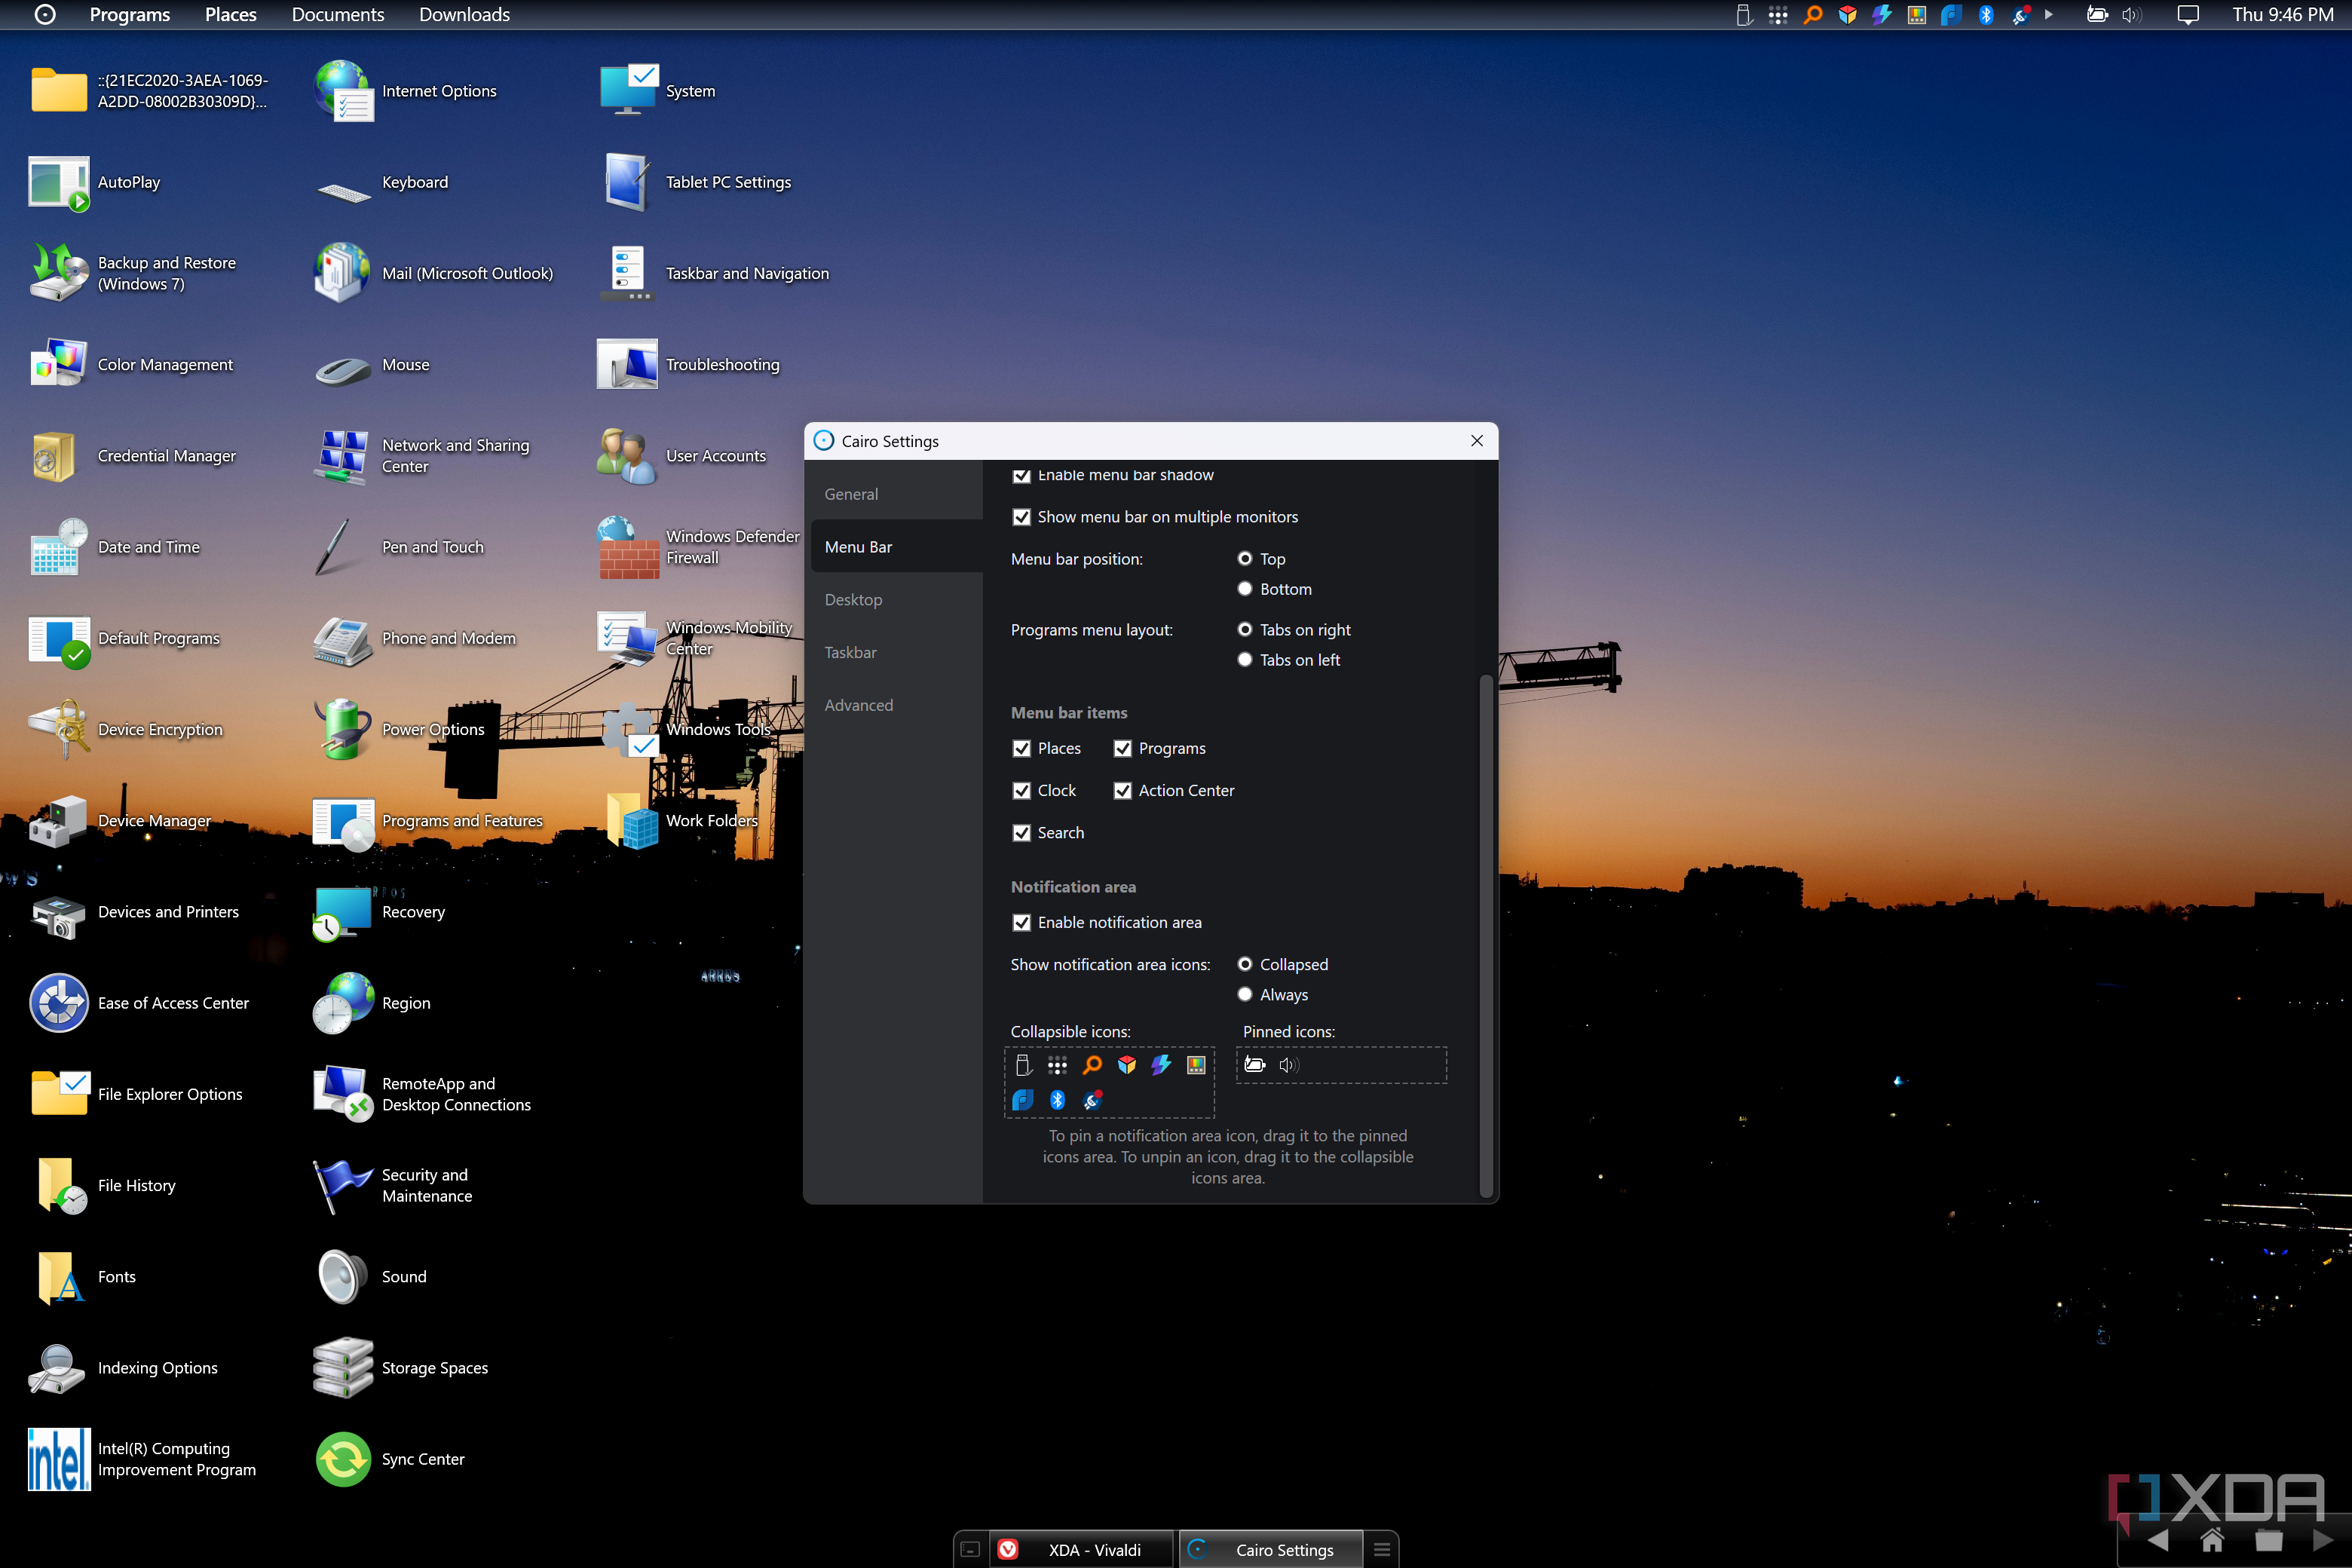Click the desktop Home navigation icon
The width and height of the screenshot is (2352, 1568).
tap(2211, 1539)
